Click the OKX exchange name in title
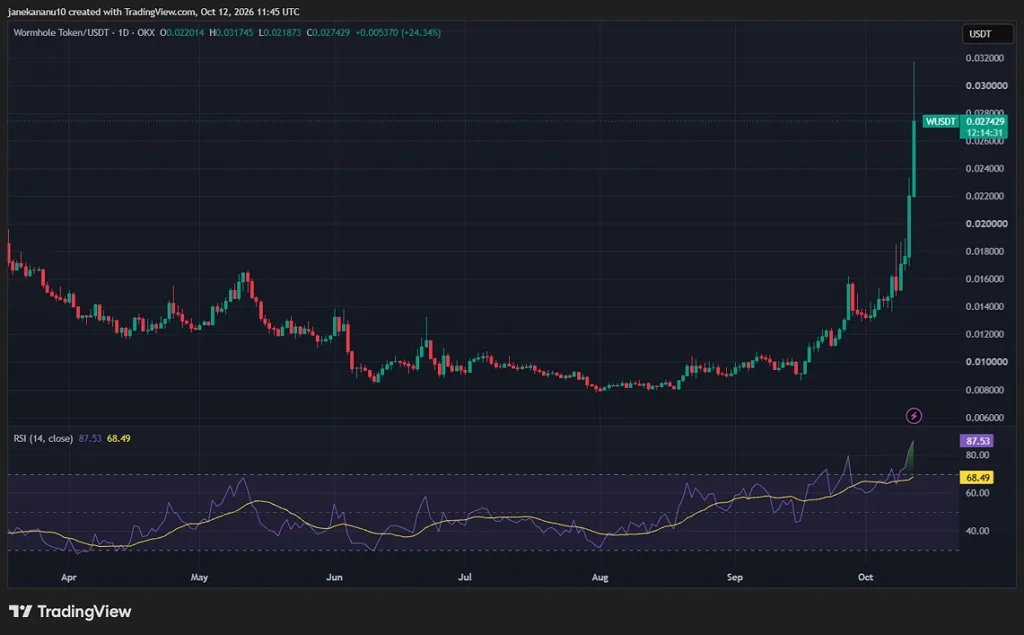 point(146,32)
